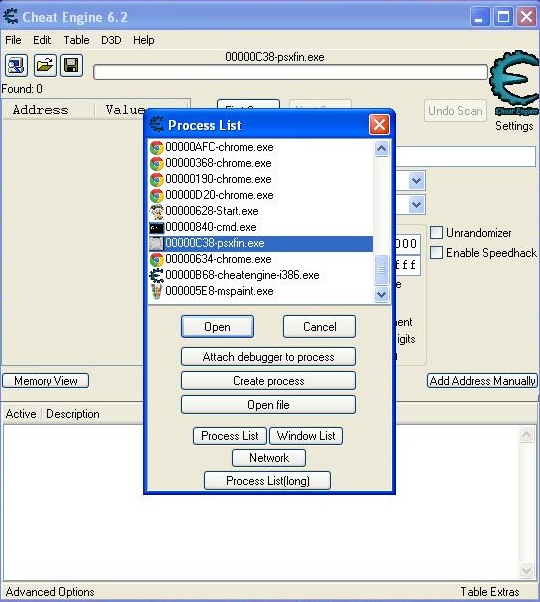Click the Description column header
Viewport: 540px width, 602px height.
pyautogui.click(x=73, y=414)
